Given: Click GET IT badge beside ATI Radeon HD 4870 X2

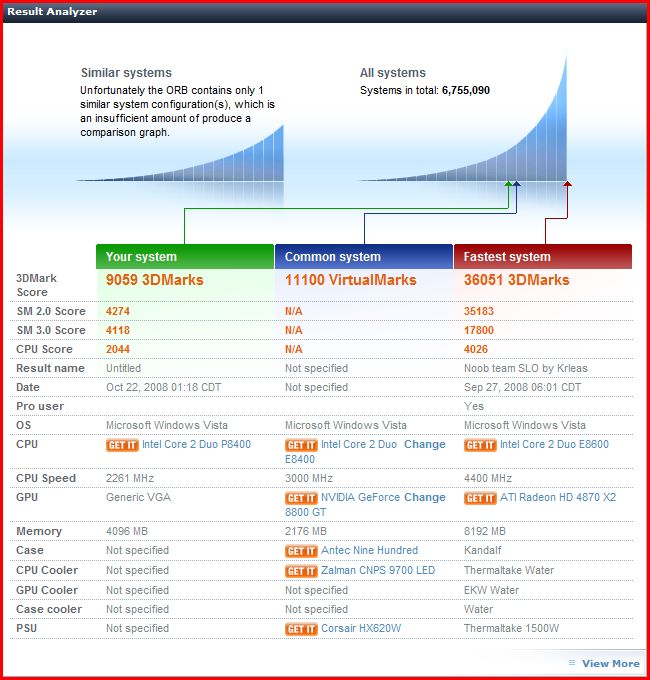Looking at the screenshot, I should coord(480,498).
